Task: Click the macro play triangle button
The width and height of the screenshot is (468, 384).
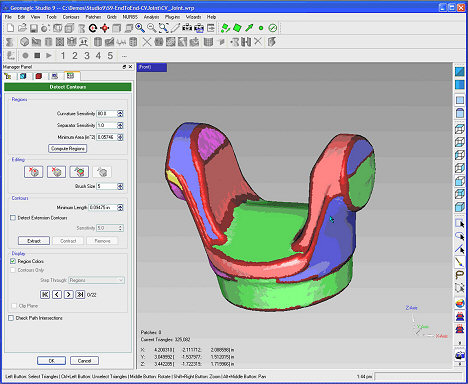Action: click(x=49, y=55)
